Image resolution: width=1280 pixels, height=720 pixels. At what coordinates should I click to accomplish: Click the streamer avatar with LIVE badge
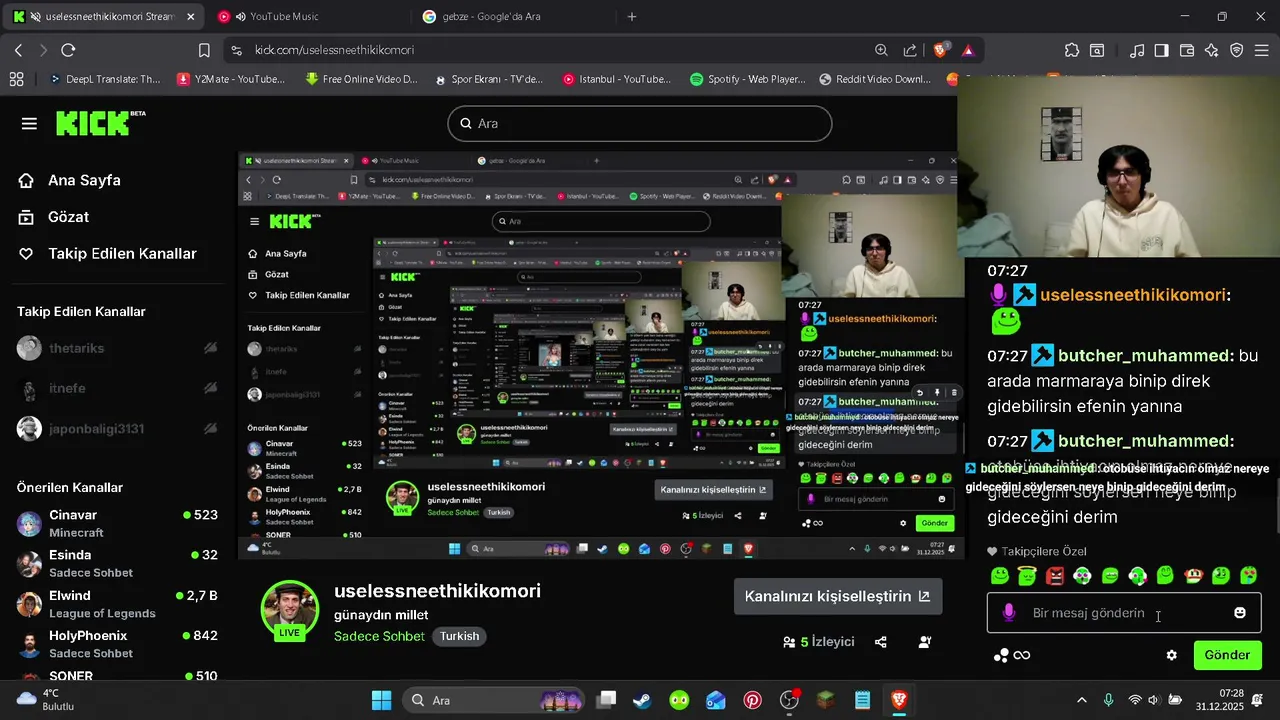point(290,609)
